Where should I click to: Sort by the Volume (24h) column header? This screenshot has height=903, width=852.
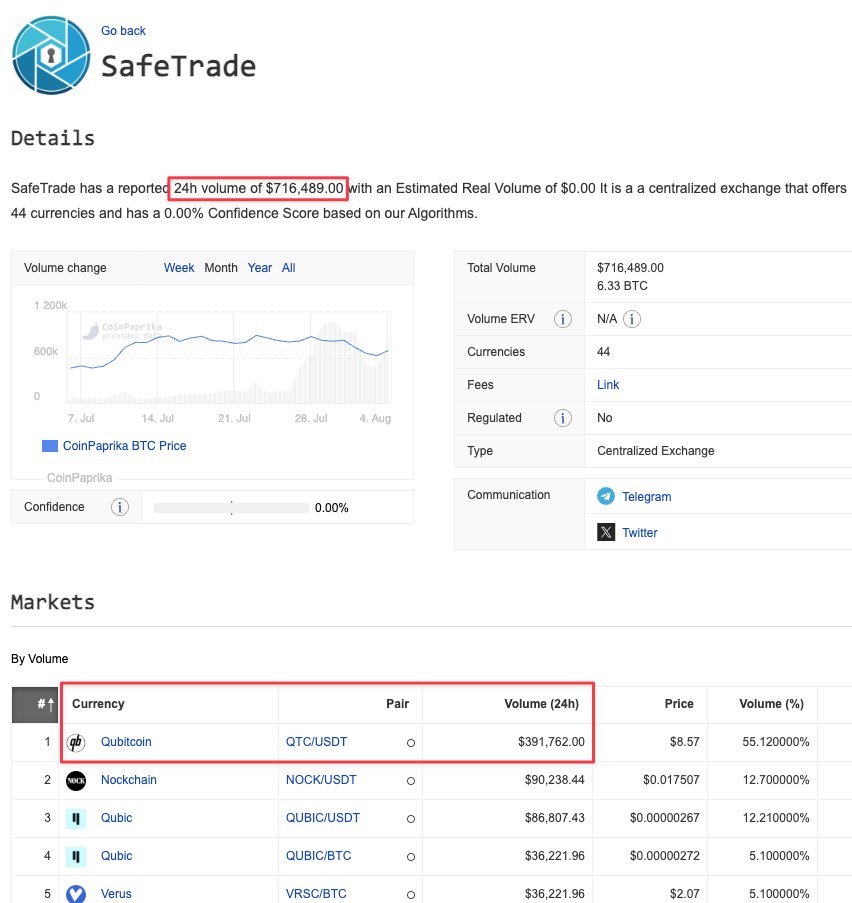click(541, 704)
